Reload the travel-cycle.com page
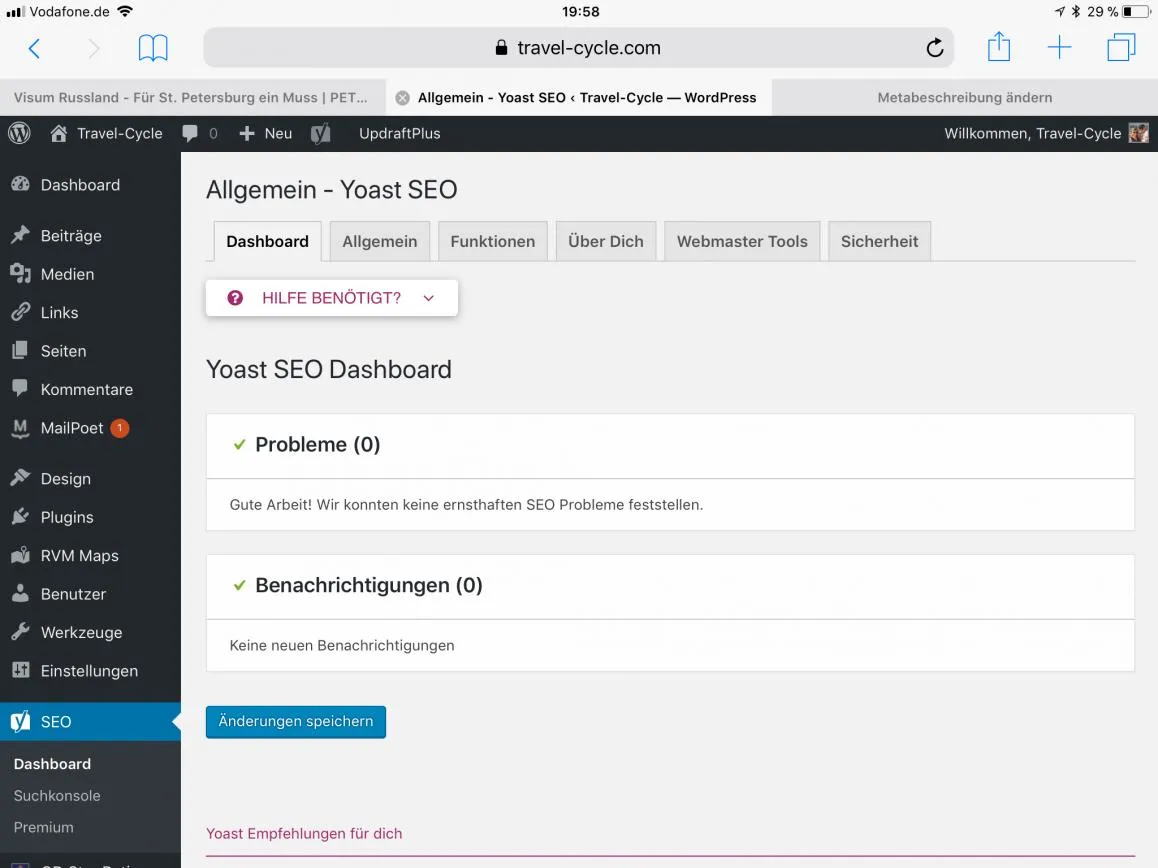1158x868 pixels. click(934, 48)
